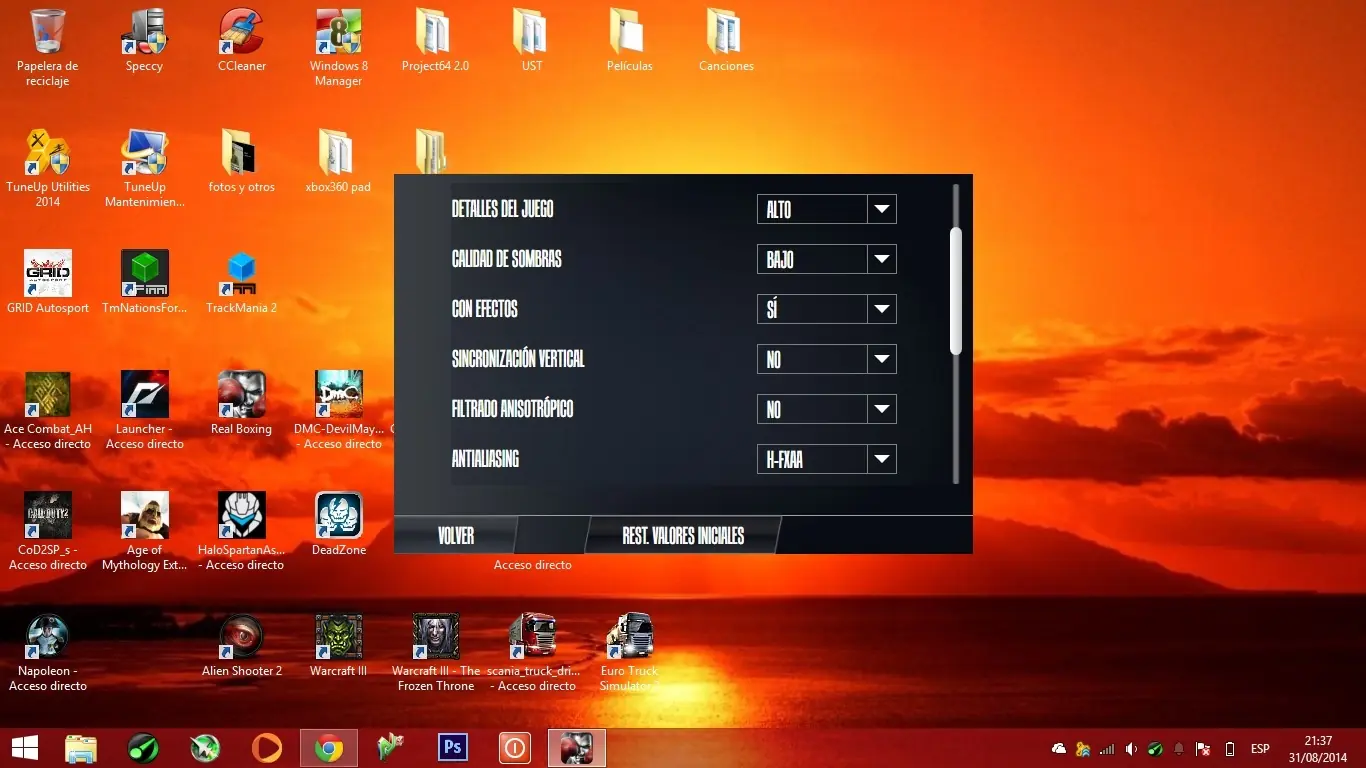The image size is (1366, 768).
Task: Launch TmNationsForever shortcut
Action: coord(145,282)
